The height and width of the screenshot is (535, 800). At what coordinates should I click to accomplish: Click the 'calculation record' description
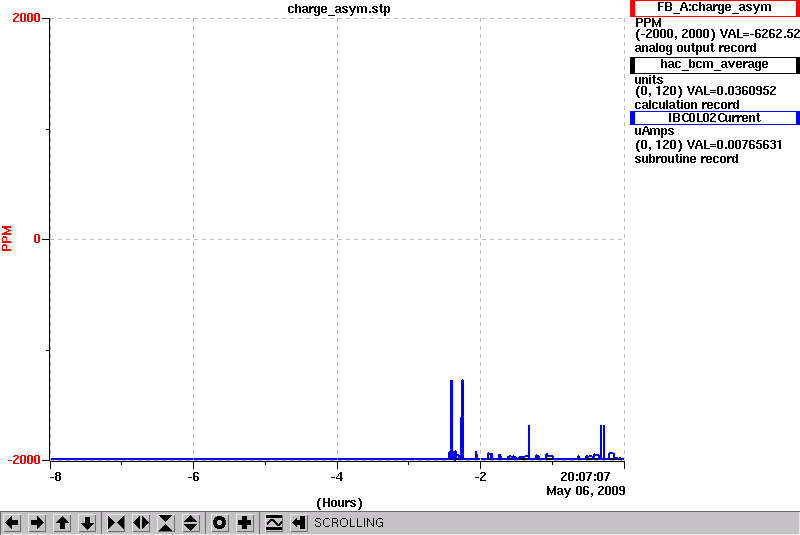(x=687, y=105)
